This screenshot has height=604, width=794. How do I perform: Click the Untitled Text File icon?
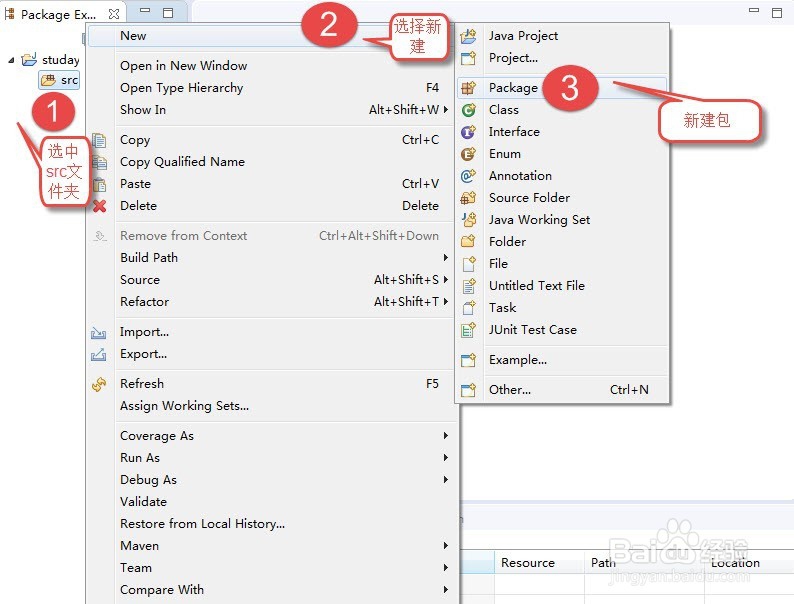click(x=469, y=286)
